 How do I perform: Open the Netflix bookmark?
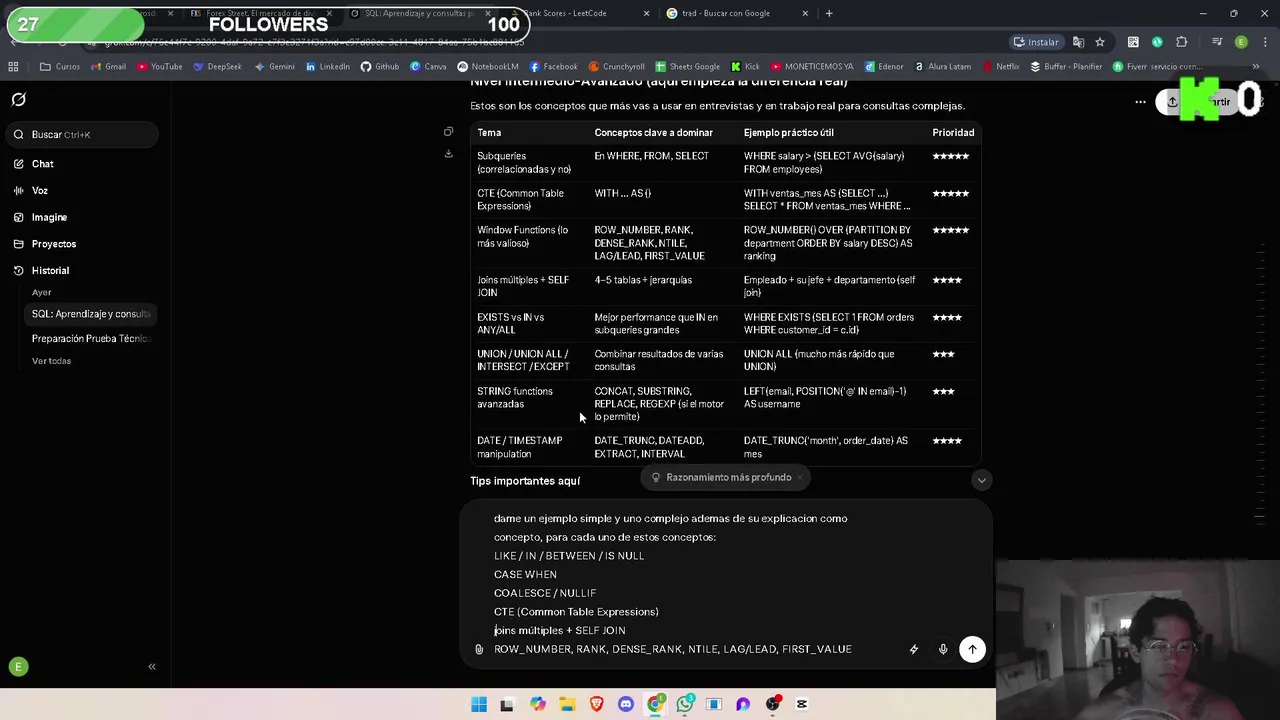point(1000,67)
